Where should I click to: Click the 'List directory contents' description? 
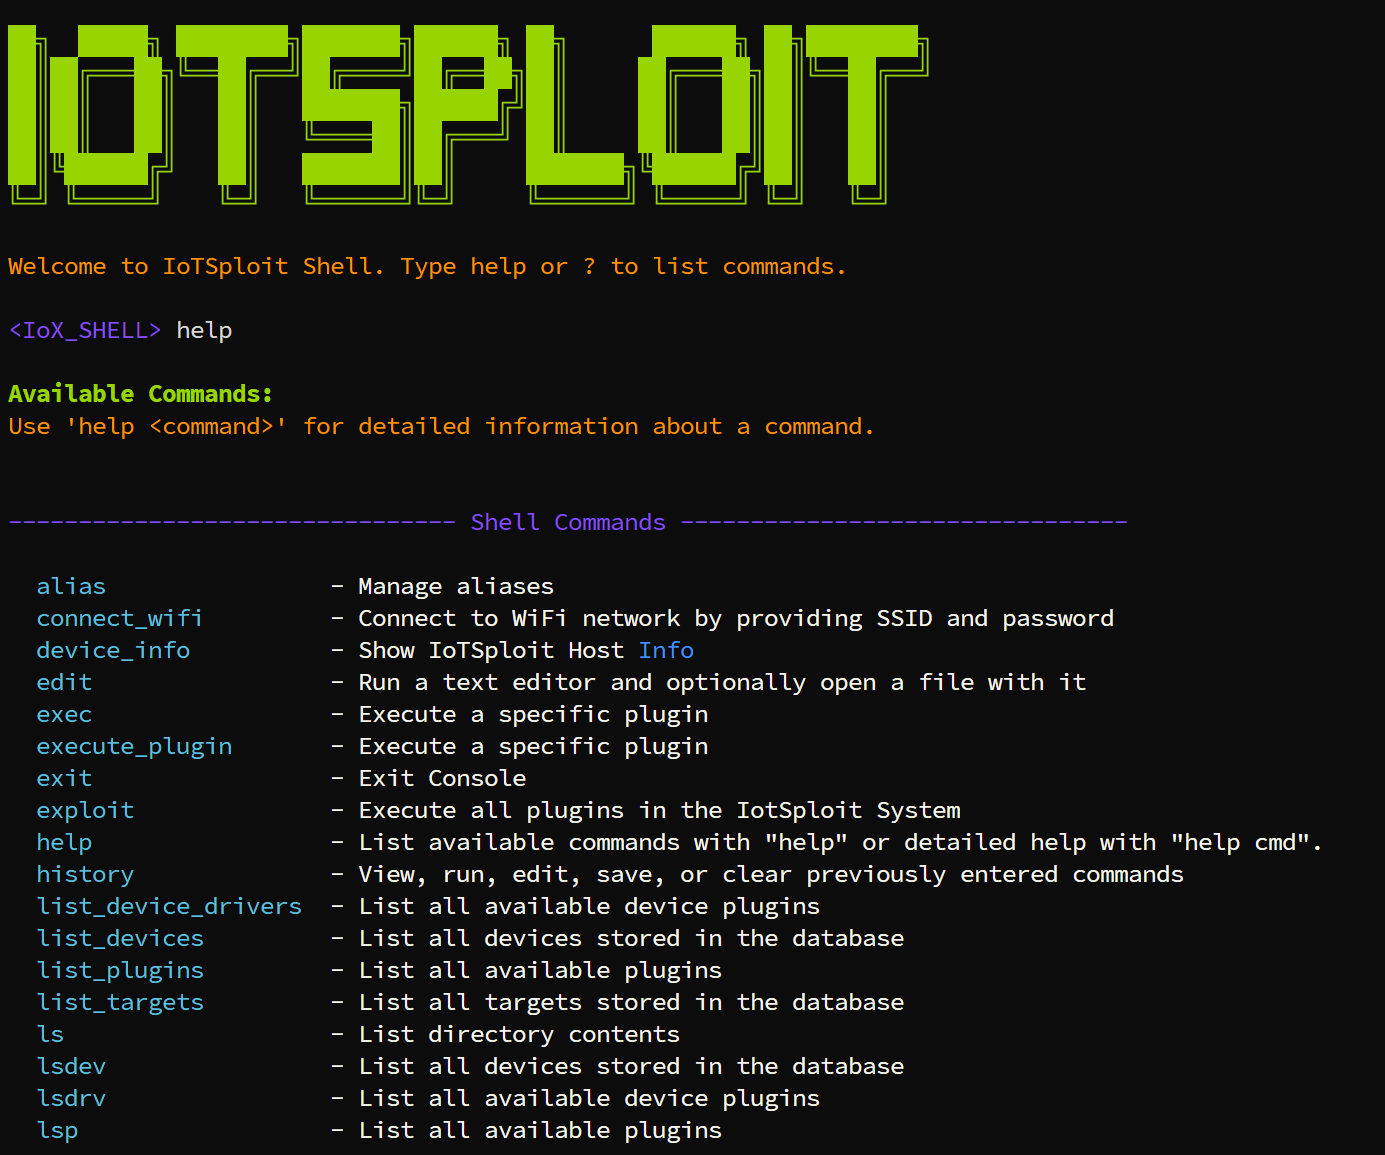(x=519, y=1035)
